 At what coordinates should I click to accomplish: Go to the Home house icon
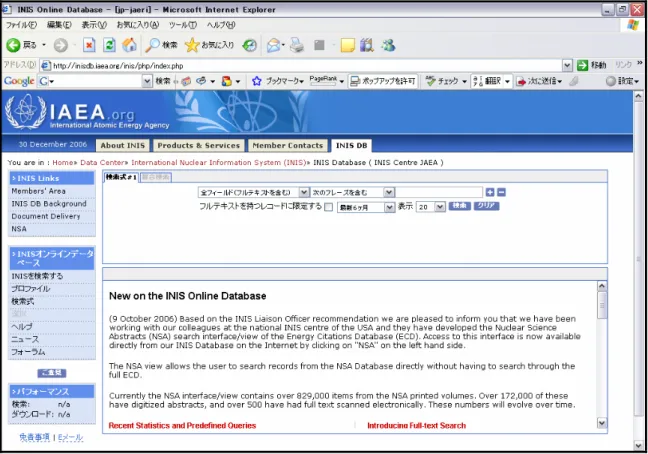(x=129, y=45)
